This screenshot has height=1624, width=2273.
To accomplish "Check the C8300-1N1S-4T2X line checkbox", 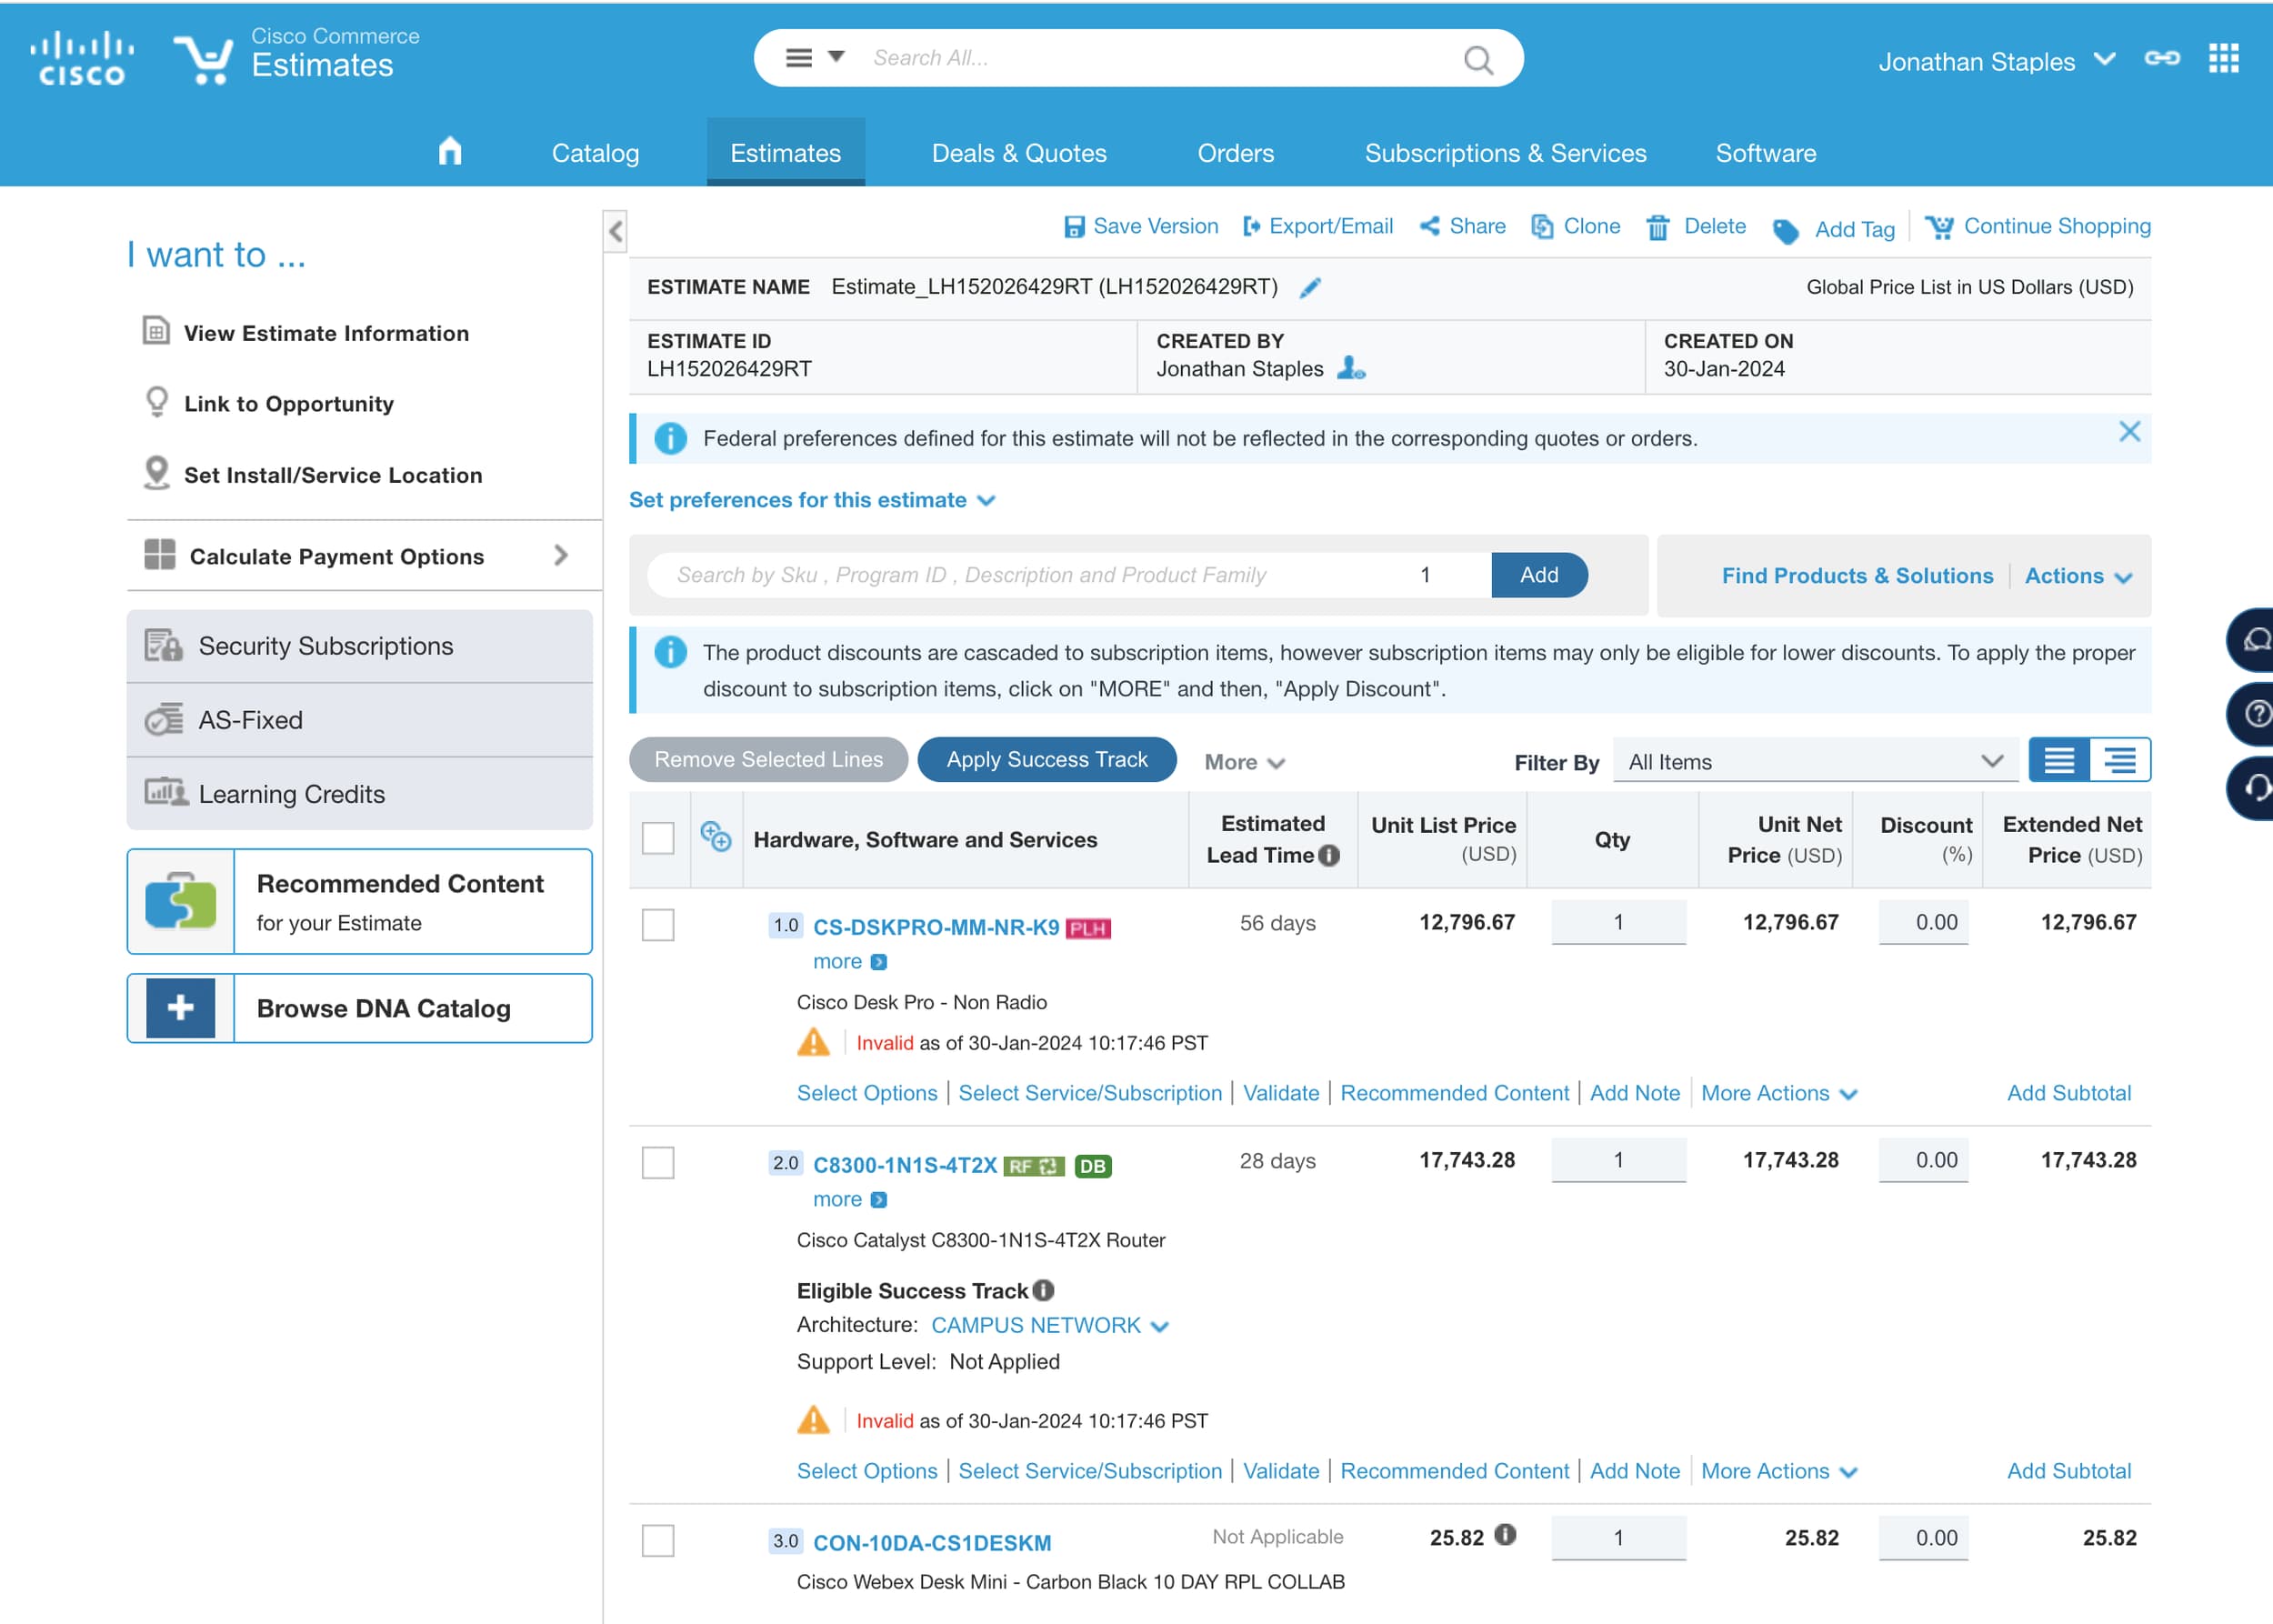I will tap(658, 1162).
